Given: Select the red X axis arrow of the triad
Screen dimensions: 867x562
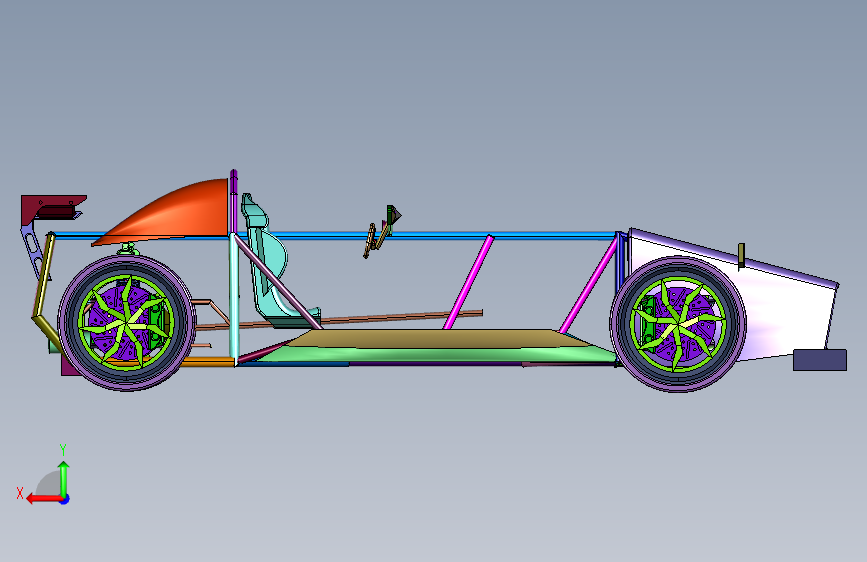Looking at the screenshot, I should tap(43, 499).
